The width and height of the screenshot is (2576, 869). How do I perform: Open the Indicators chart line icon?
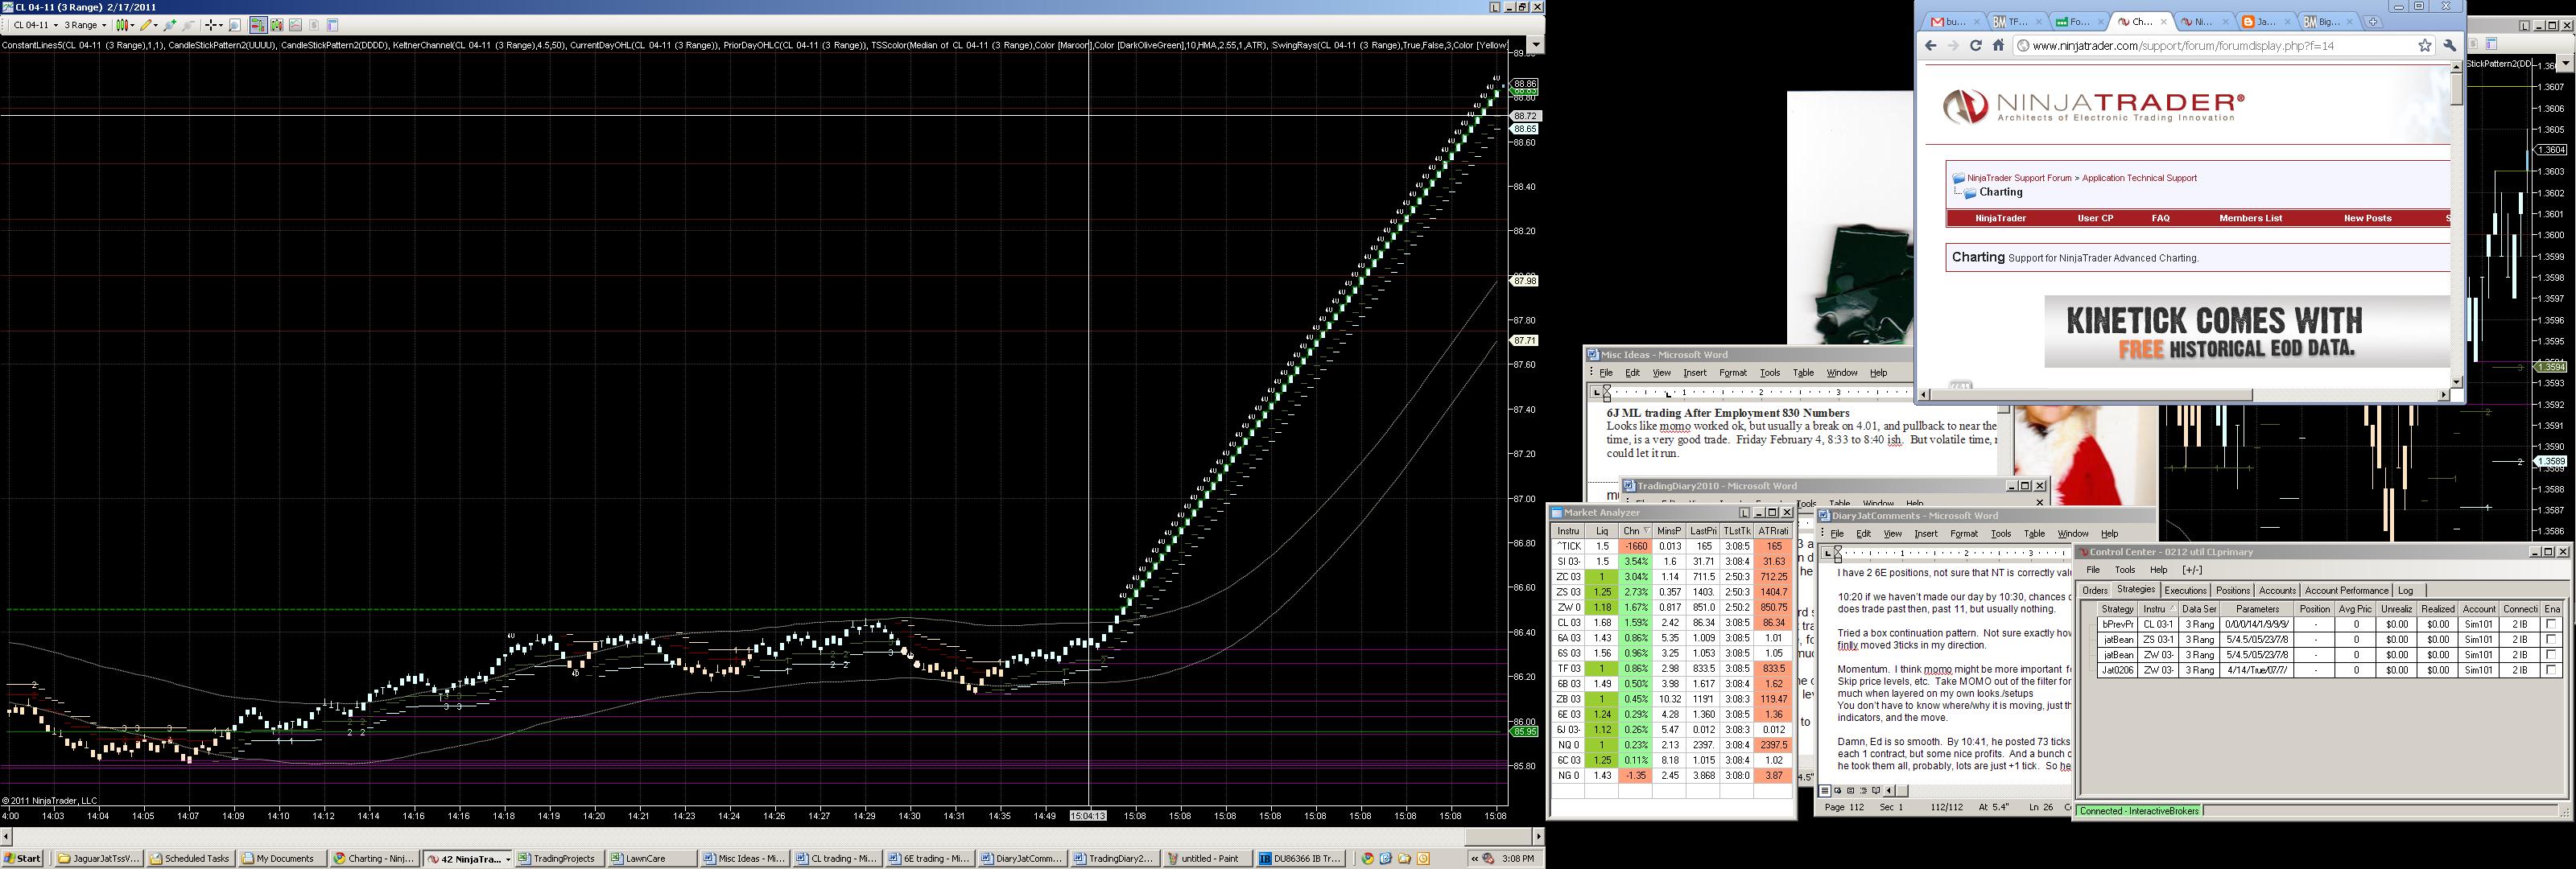(x=296, y=25)
